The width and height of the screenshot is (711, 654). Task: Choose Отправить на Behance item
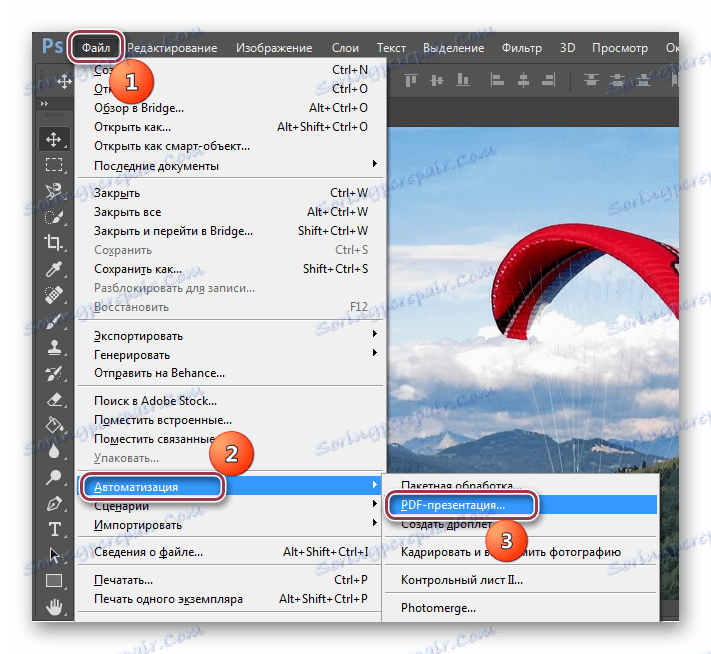tap(230, 373)
